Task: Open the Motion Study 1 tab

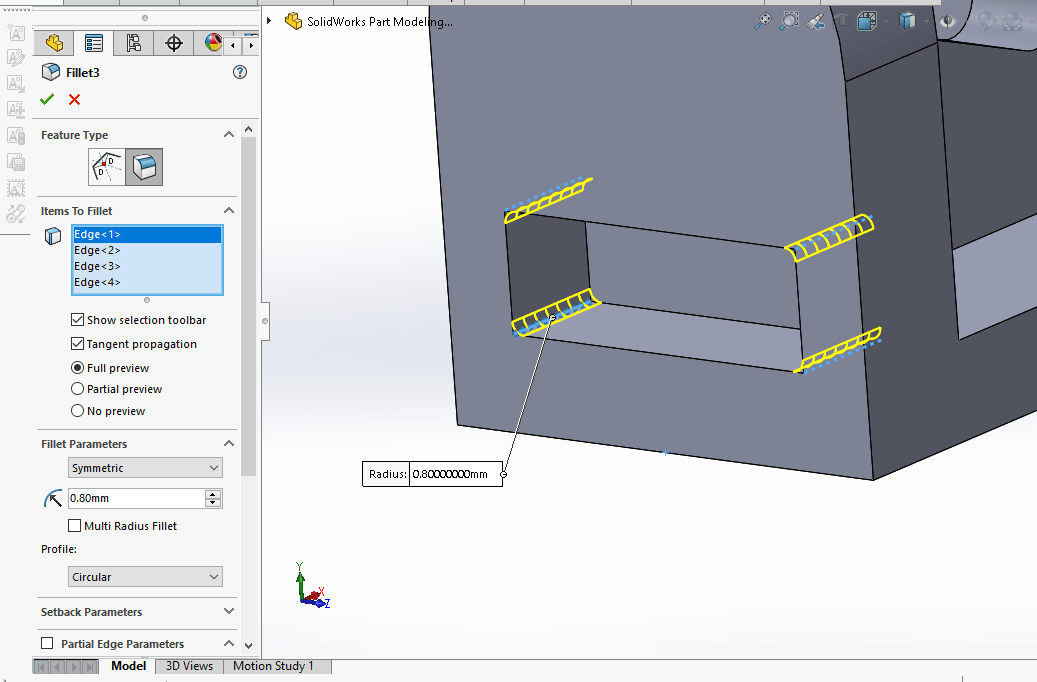Action: 273,666
